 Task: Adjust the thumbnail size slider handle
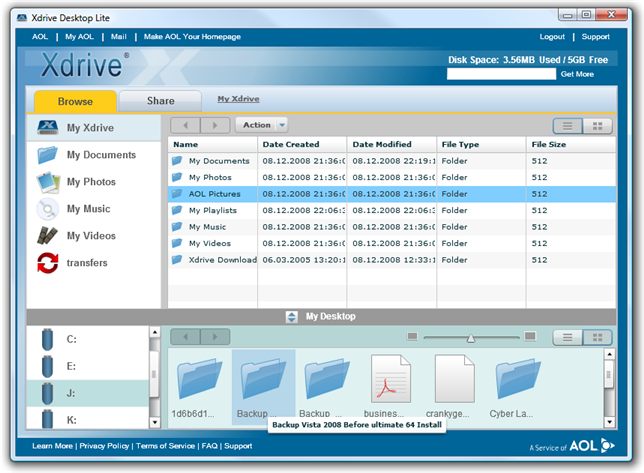471,338
